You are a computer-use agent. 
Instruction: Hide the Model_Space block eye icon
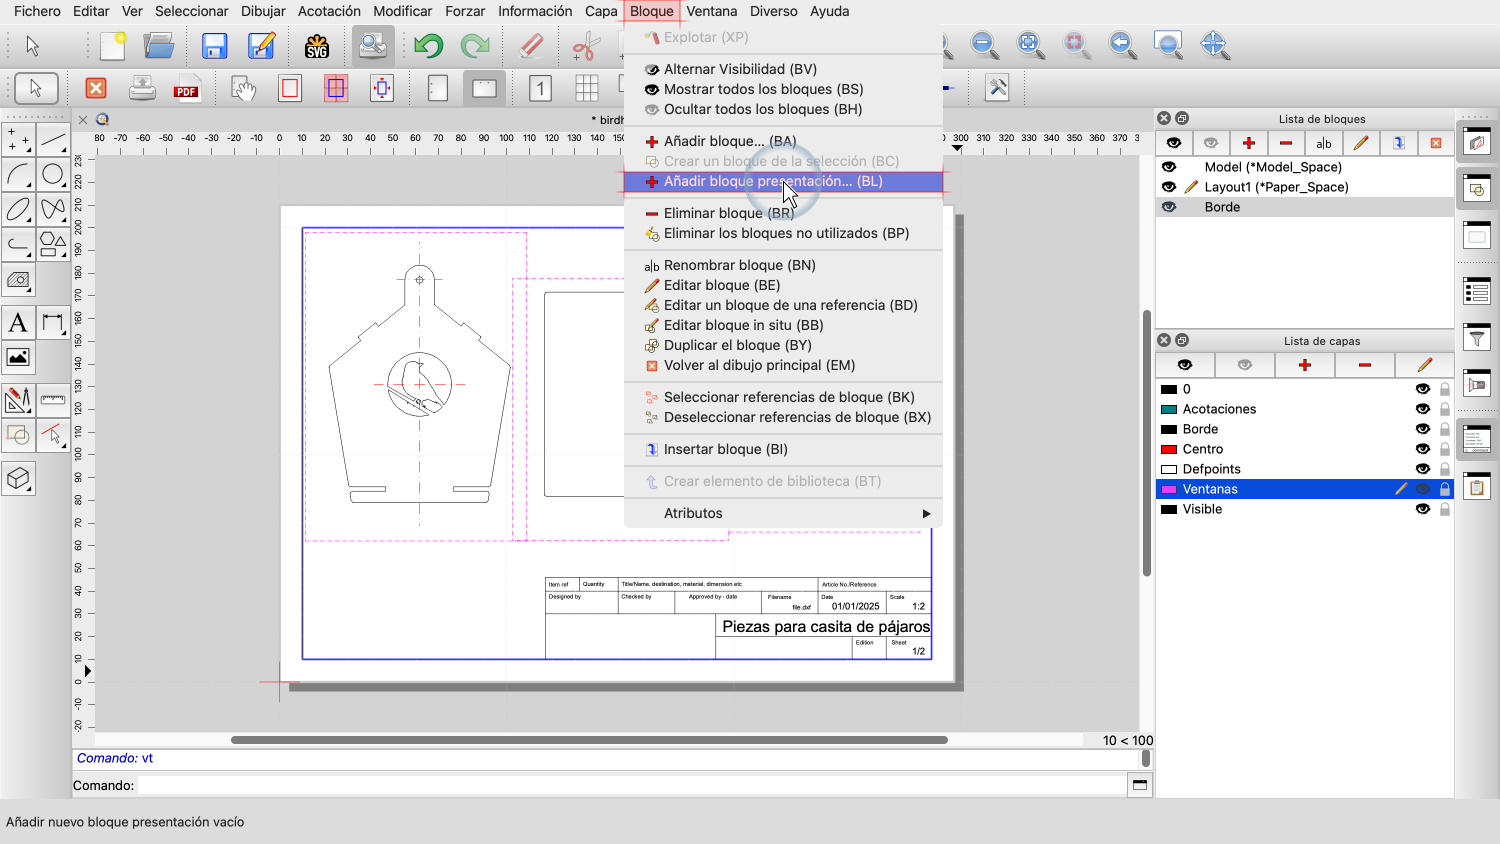[x=1169, y=167]
